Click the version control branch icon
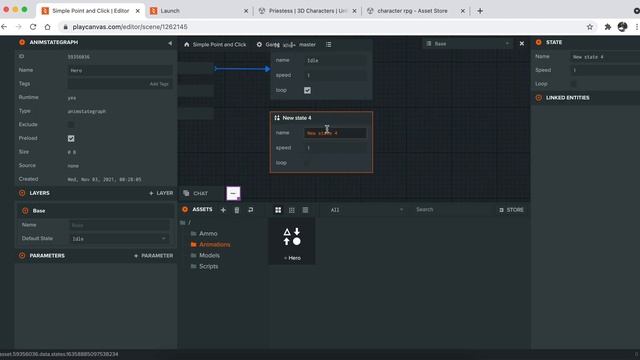 (x=289, y=45)
